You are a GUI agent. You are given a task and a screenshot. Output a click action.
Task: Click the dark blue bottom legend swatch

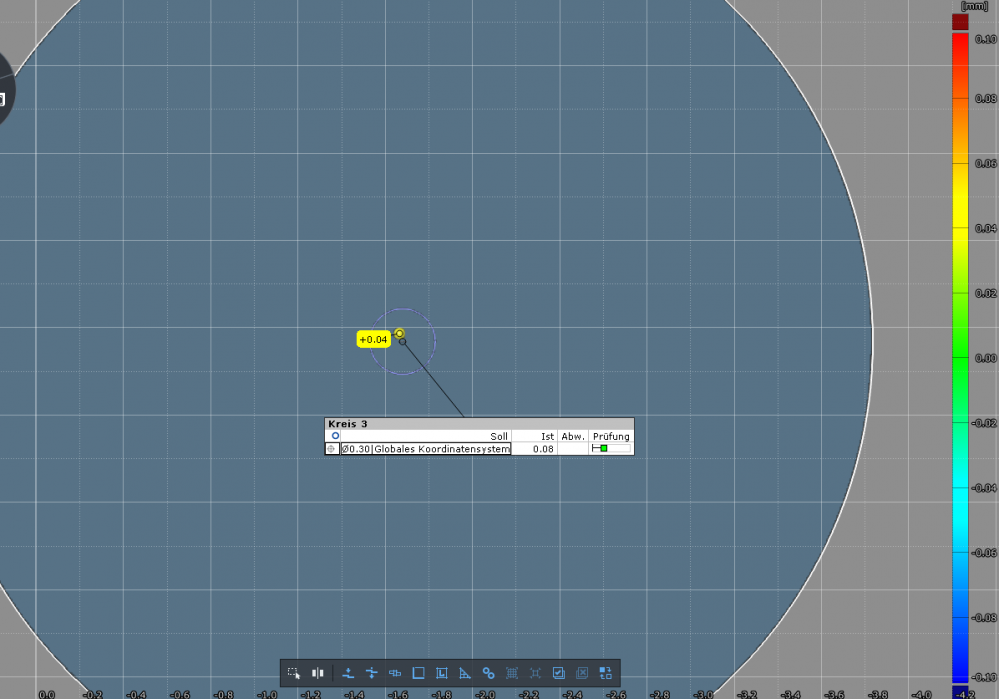pyautogui.click(x=960, y=692)
